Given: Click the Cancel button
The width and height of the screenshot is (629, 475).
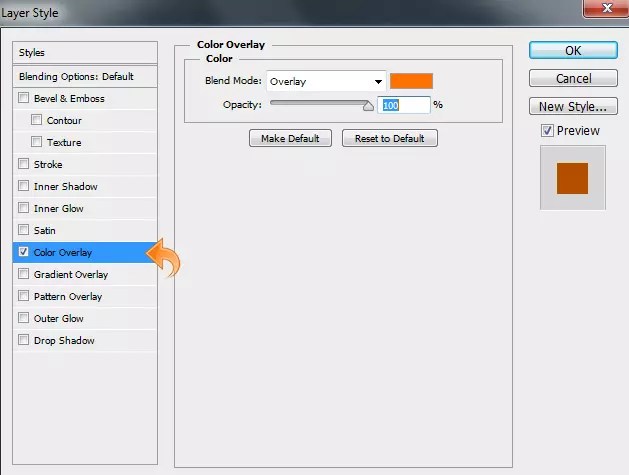Looking at the screenshot, I should point(573,78).
